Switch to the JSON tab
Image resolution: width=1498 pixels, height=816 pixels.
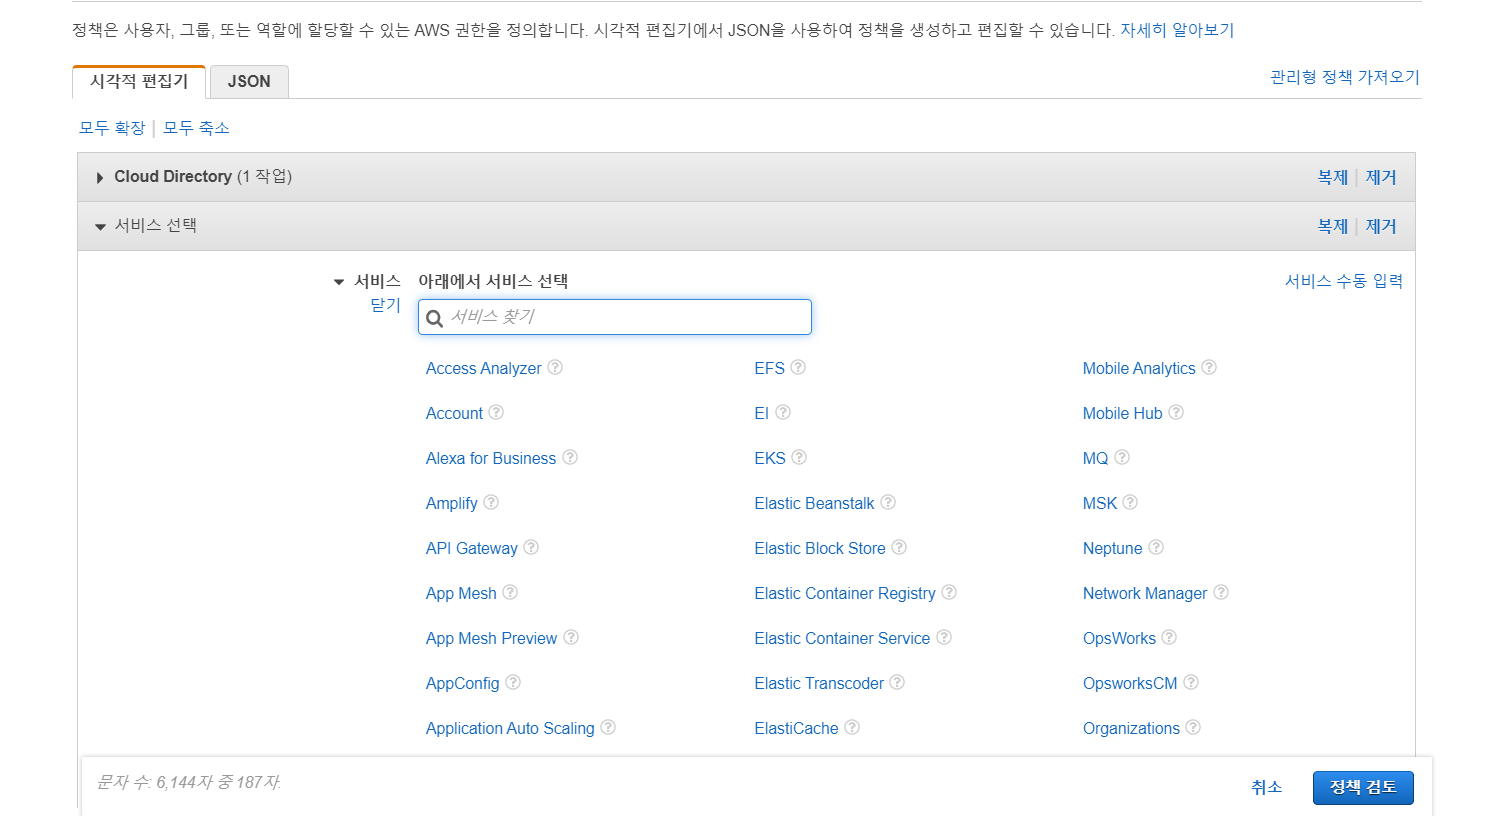[x=249, y=82]
